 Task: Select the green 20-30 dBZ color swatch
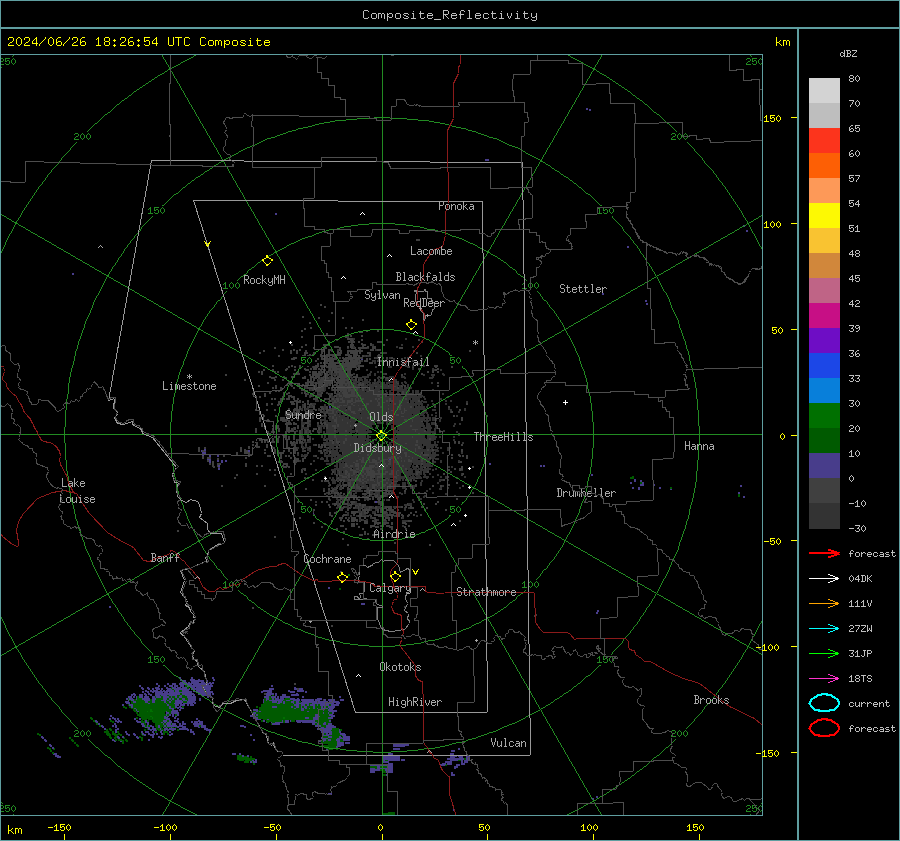[x=824, y=416]
